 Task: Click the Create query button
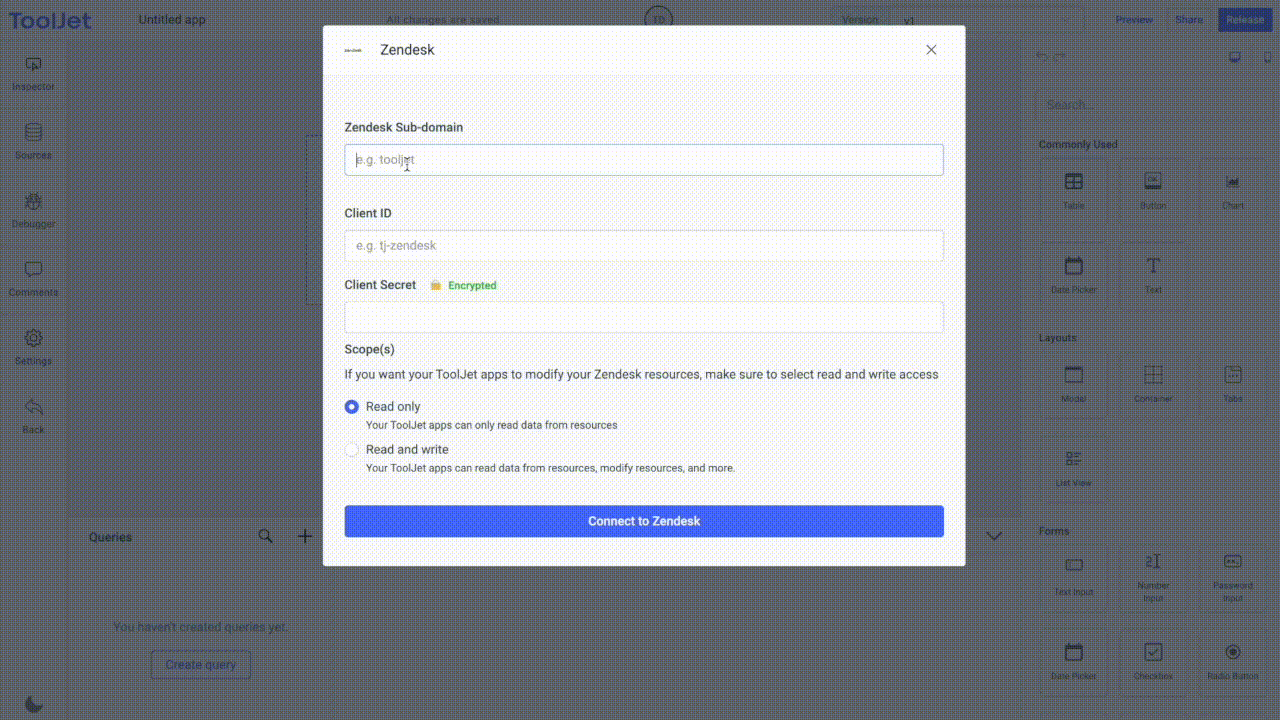point(201,665)
